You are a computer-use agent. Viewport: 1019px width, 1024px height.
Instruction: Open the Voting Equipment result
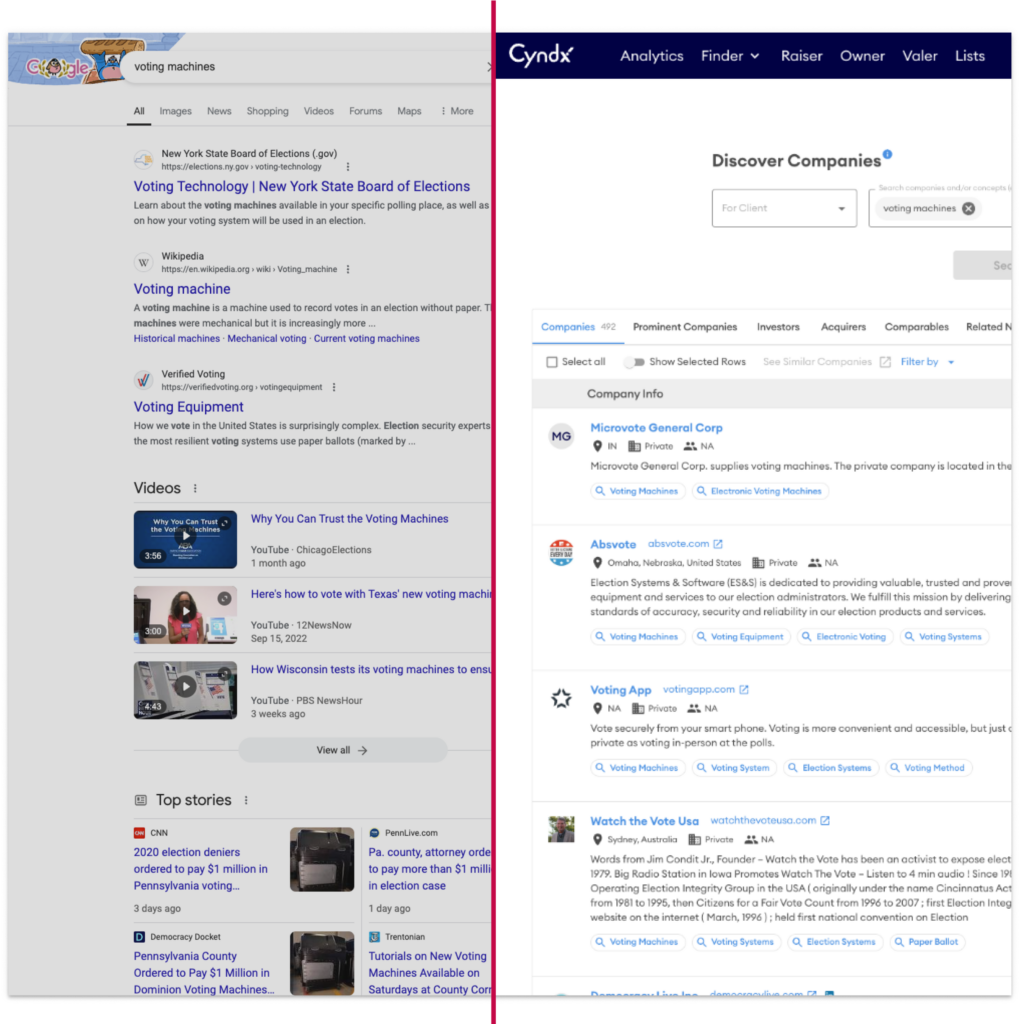pos(188,407)
